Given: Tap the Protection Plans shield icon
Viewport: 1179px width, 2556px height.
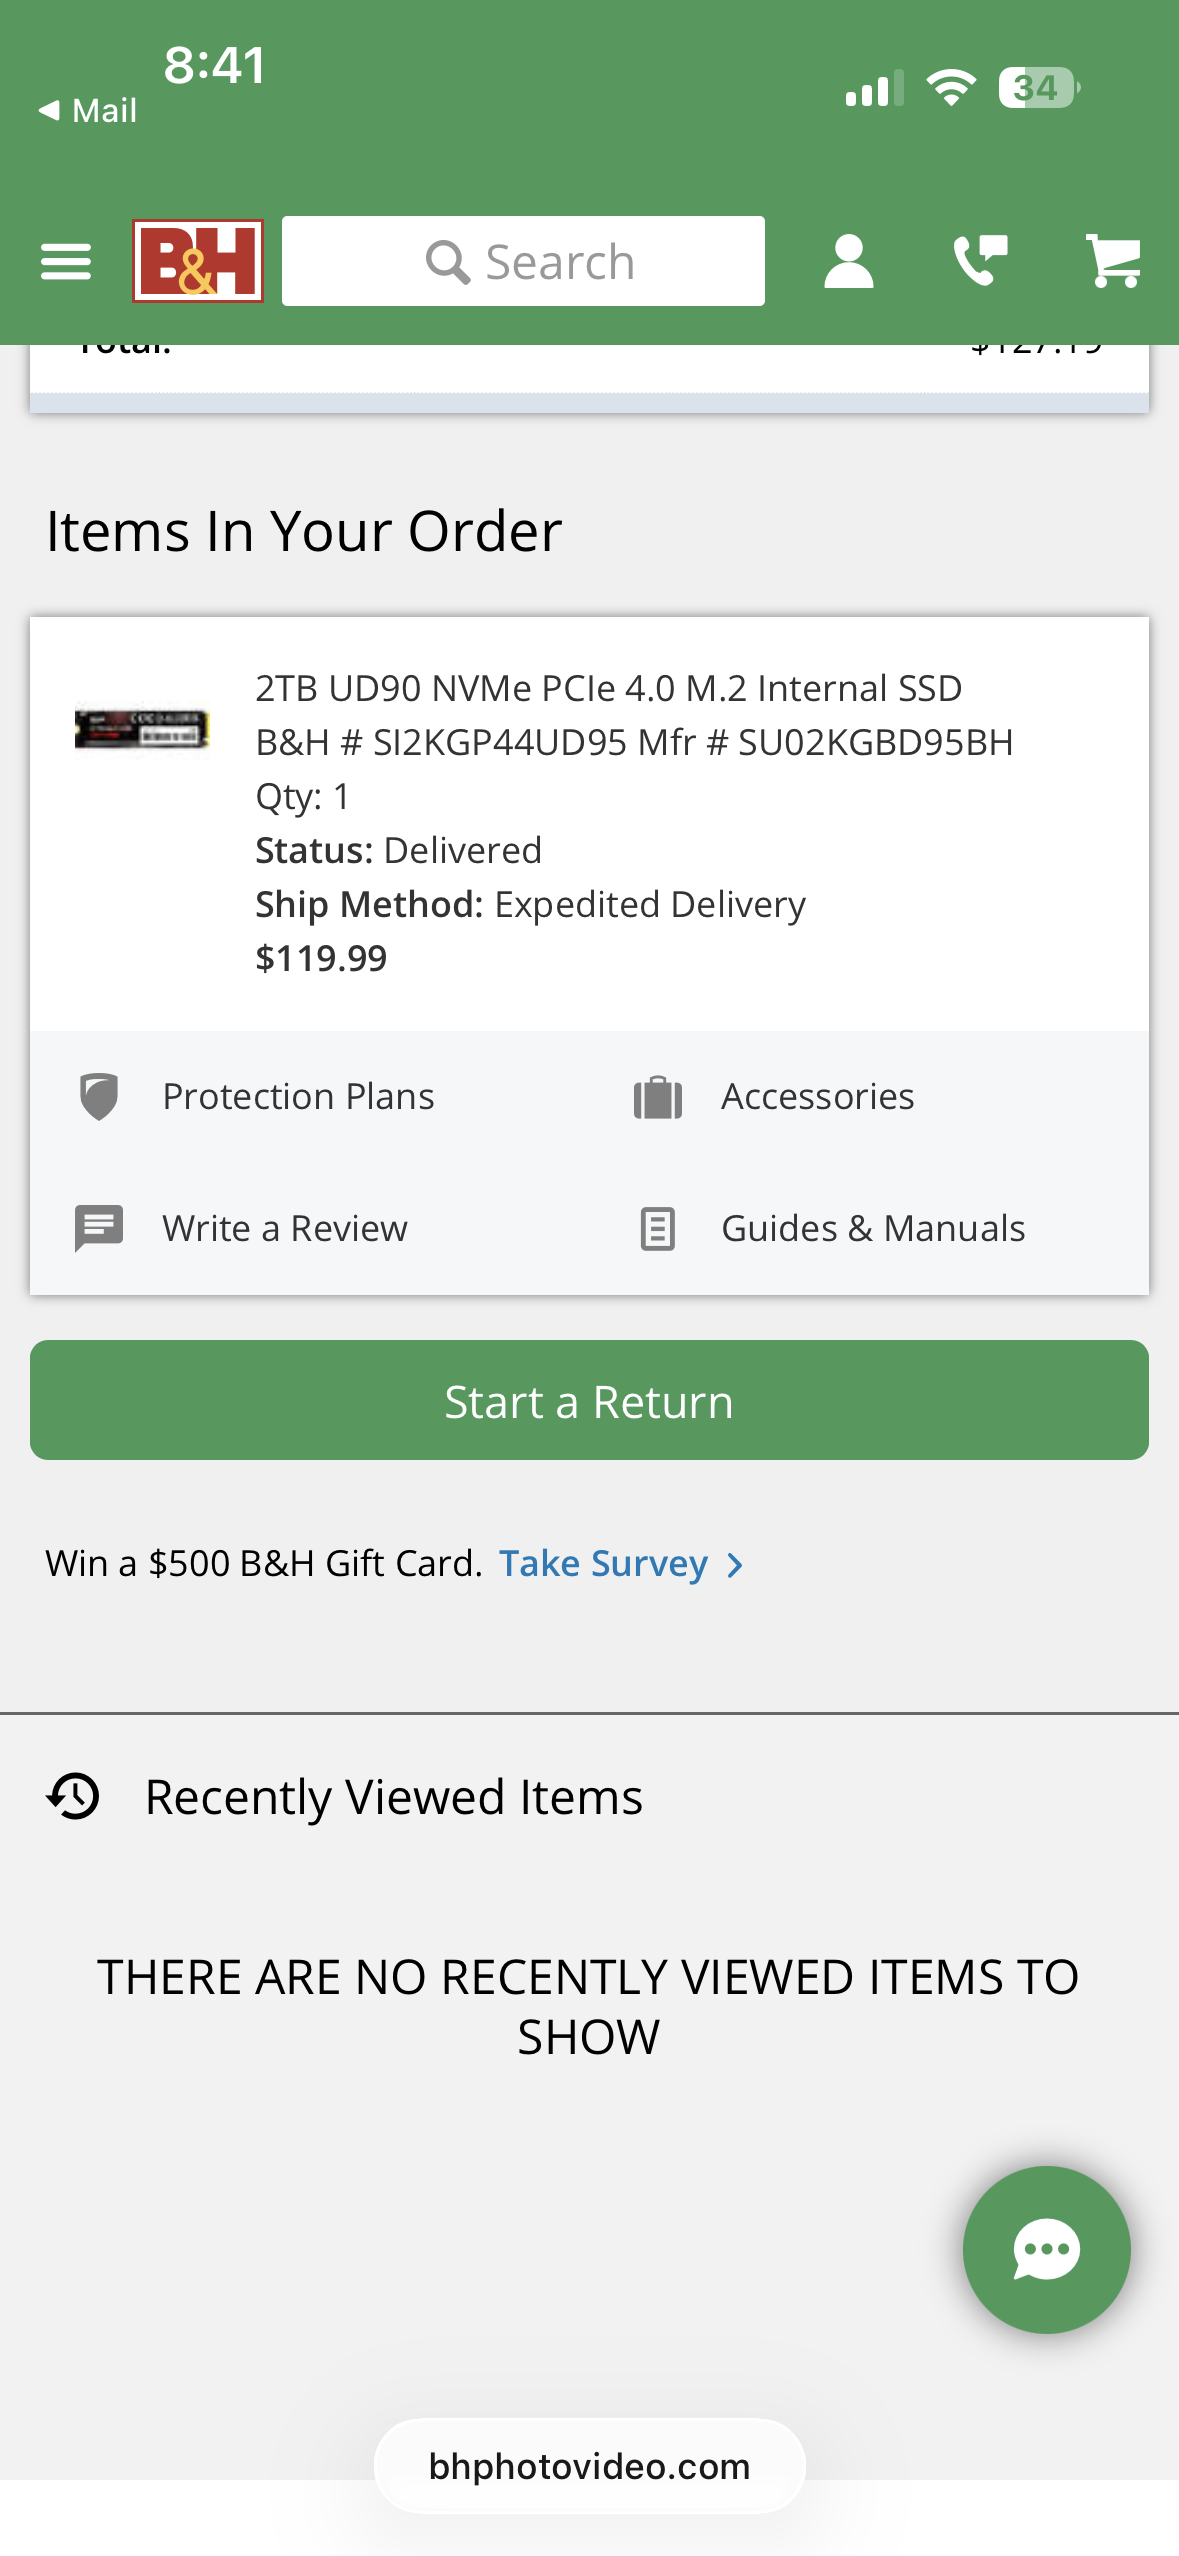Looking at the screenshot, I should [x=99, y=1097].
